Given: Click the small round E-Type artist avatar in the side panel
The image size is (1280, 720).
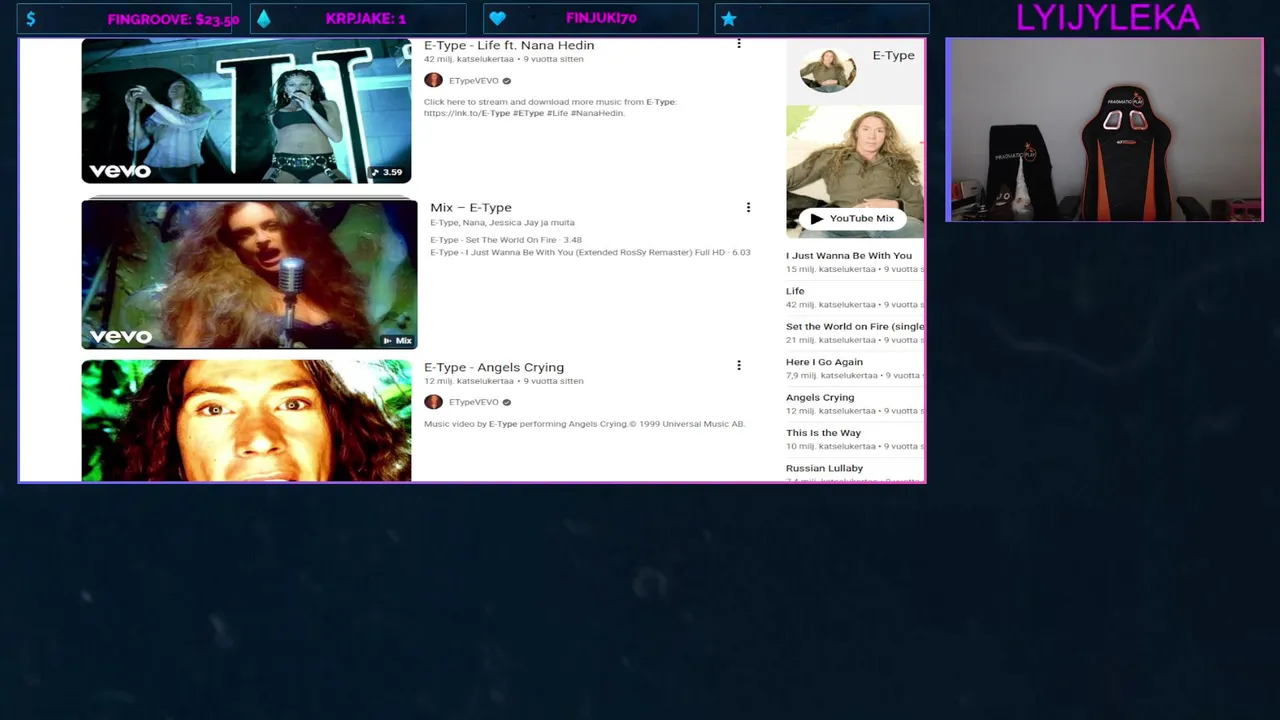Looking at the screenshot, I should (828, 69).
